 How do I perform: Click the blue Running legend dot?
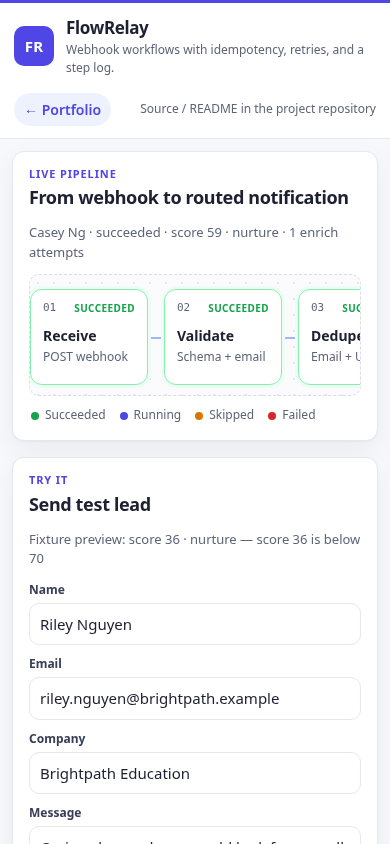coord(124,416)
